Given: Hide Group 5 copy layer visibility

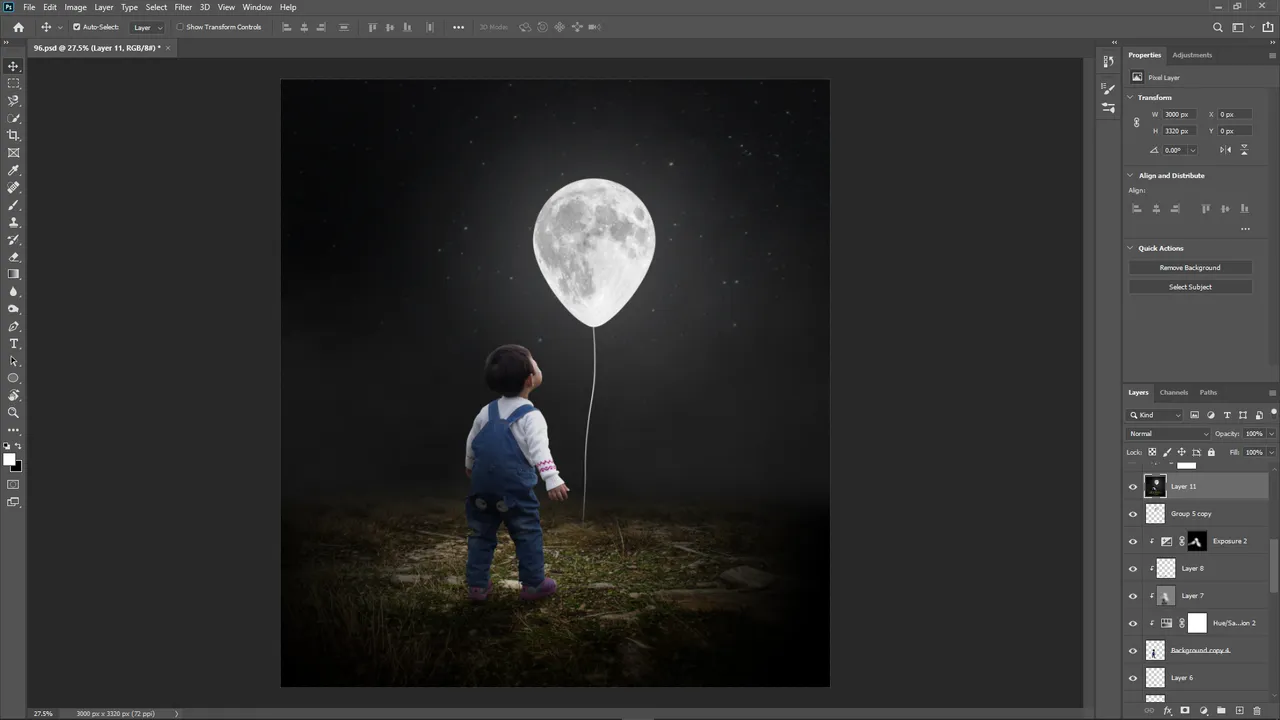Looking at the screenshot, I should click(x=1133, y=514).
